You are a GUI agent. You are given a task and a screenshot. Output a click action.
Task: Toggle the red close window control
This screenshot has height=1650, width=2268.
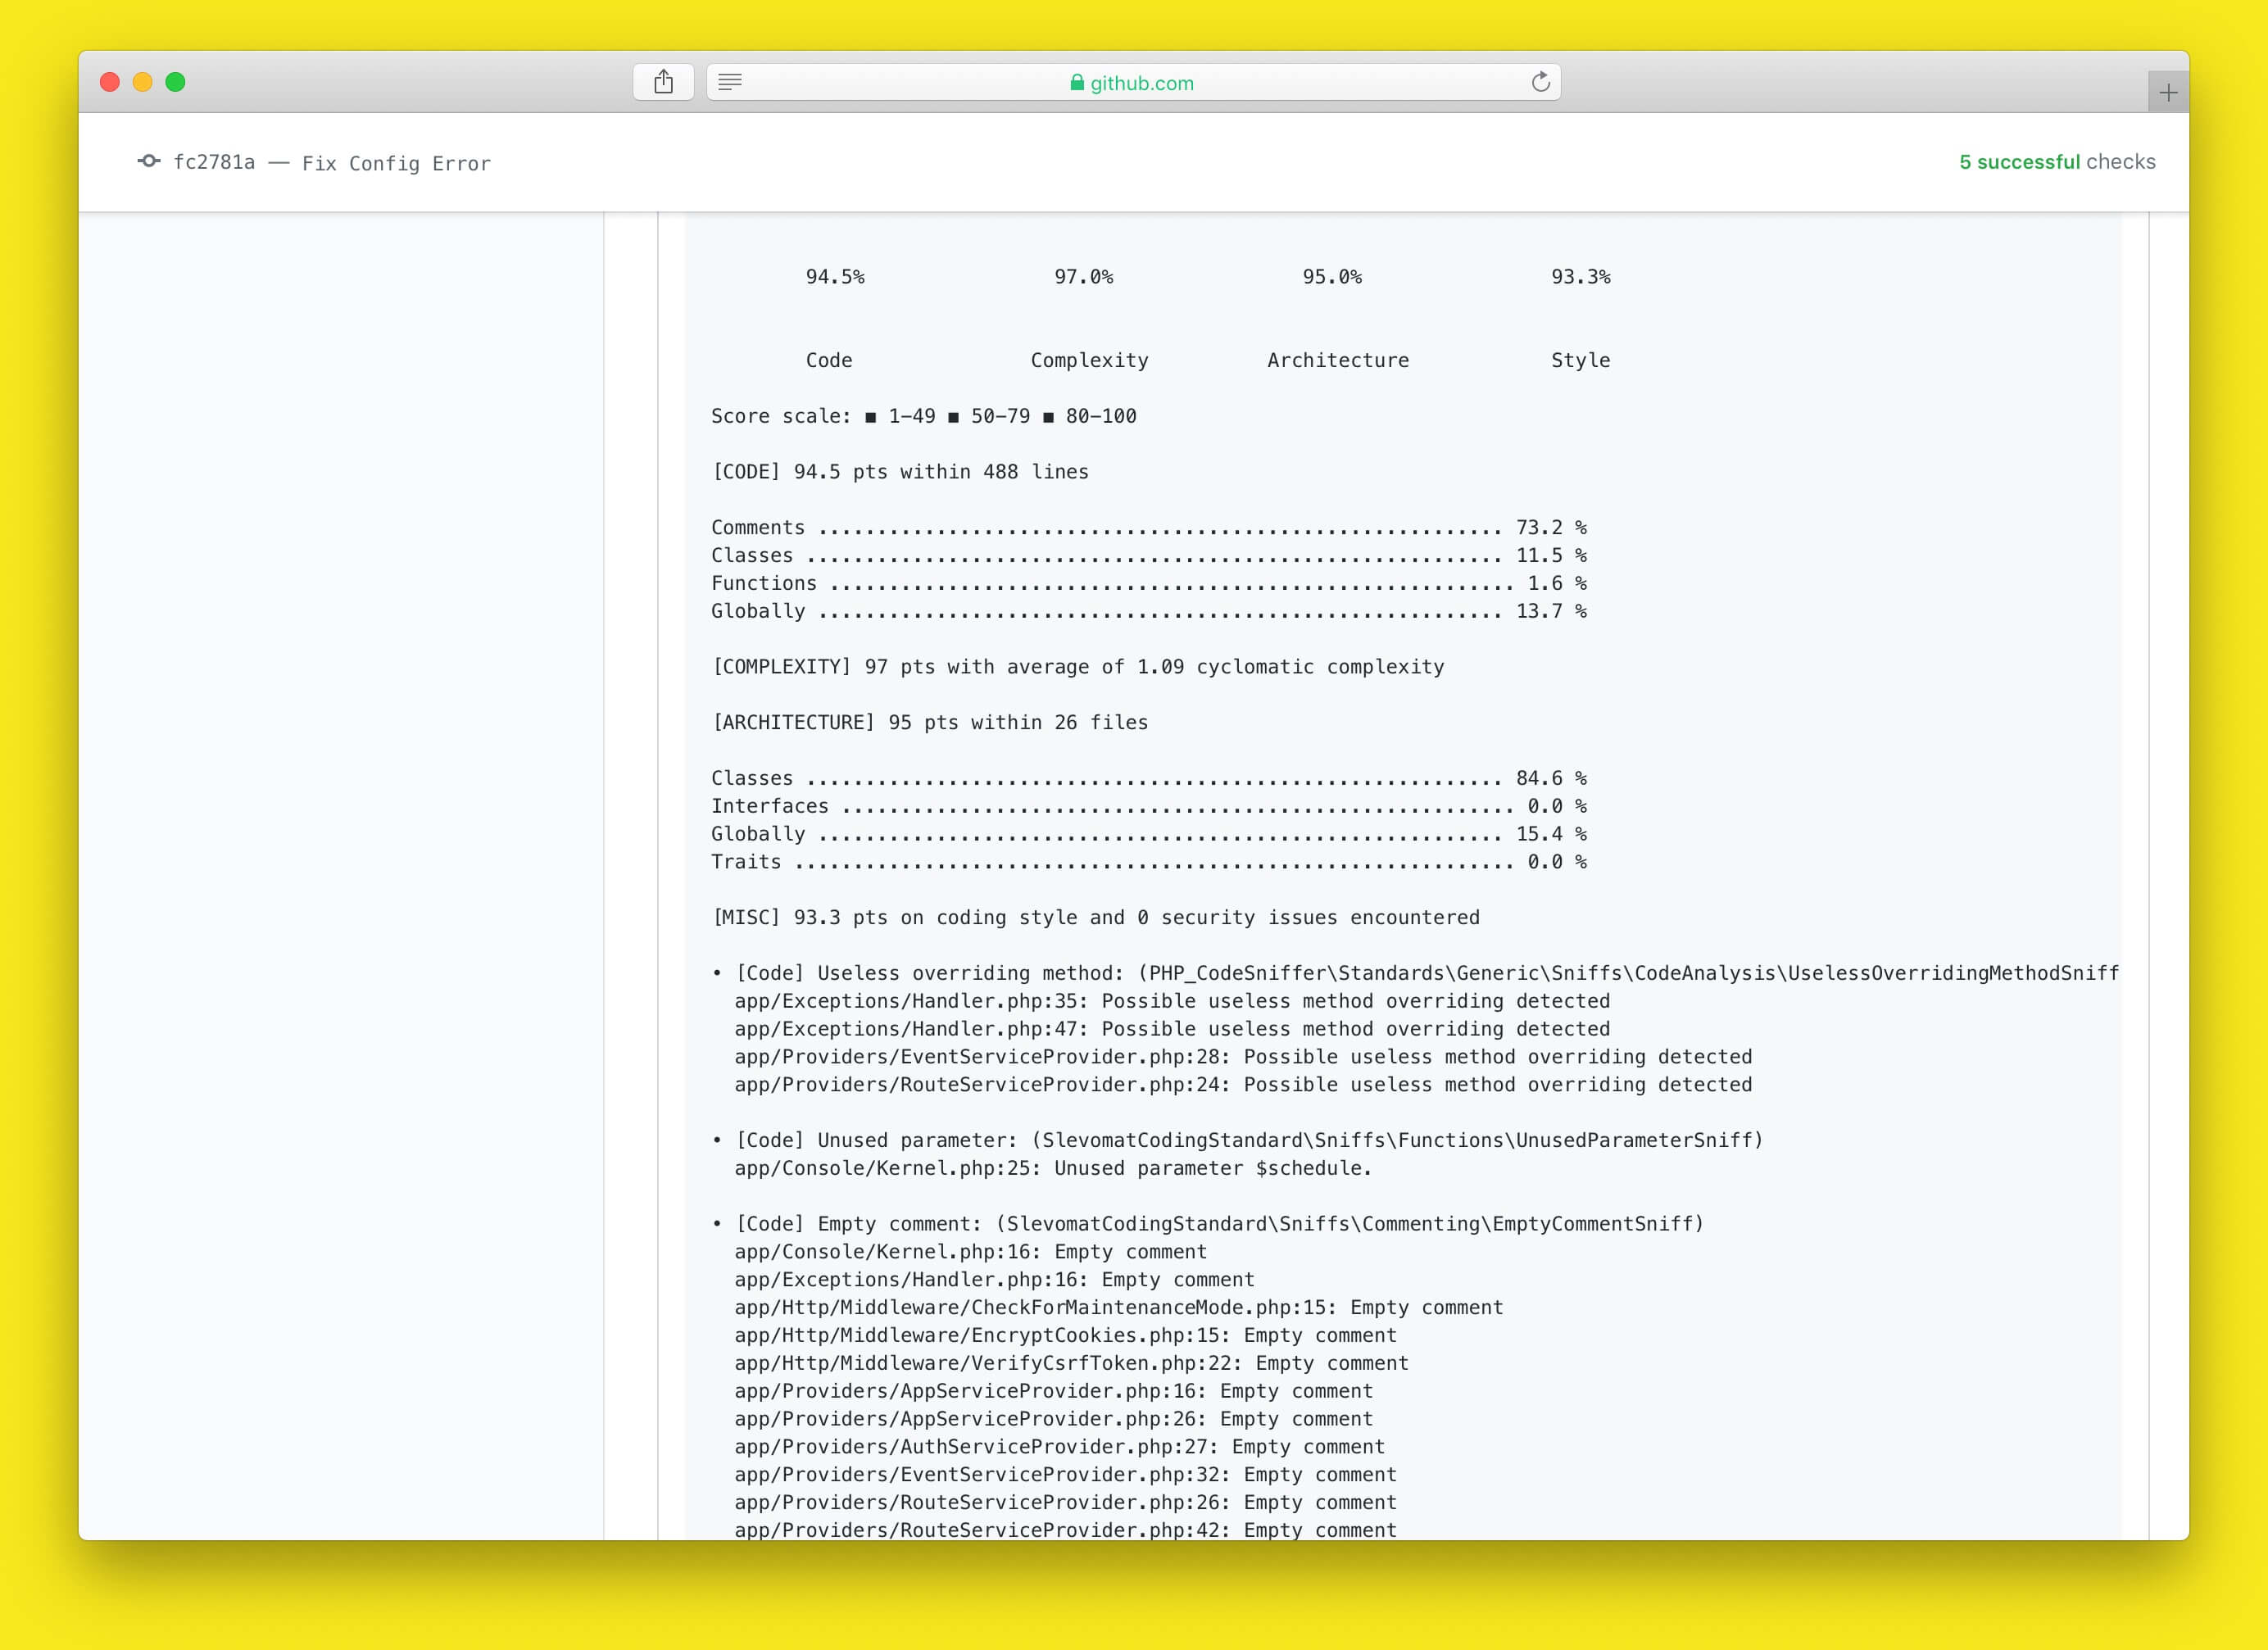108,81
